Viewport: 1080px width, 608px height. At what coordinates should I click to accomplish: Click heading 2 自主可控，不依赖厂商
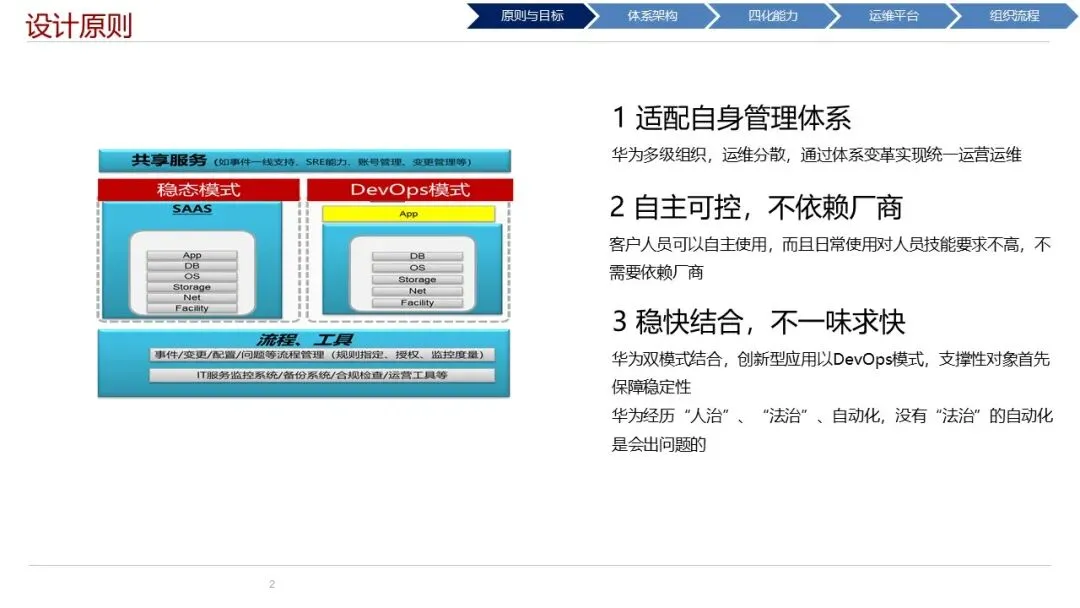[x=756, y=207]
